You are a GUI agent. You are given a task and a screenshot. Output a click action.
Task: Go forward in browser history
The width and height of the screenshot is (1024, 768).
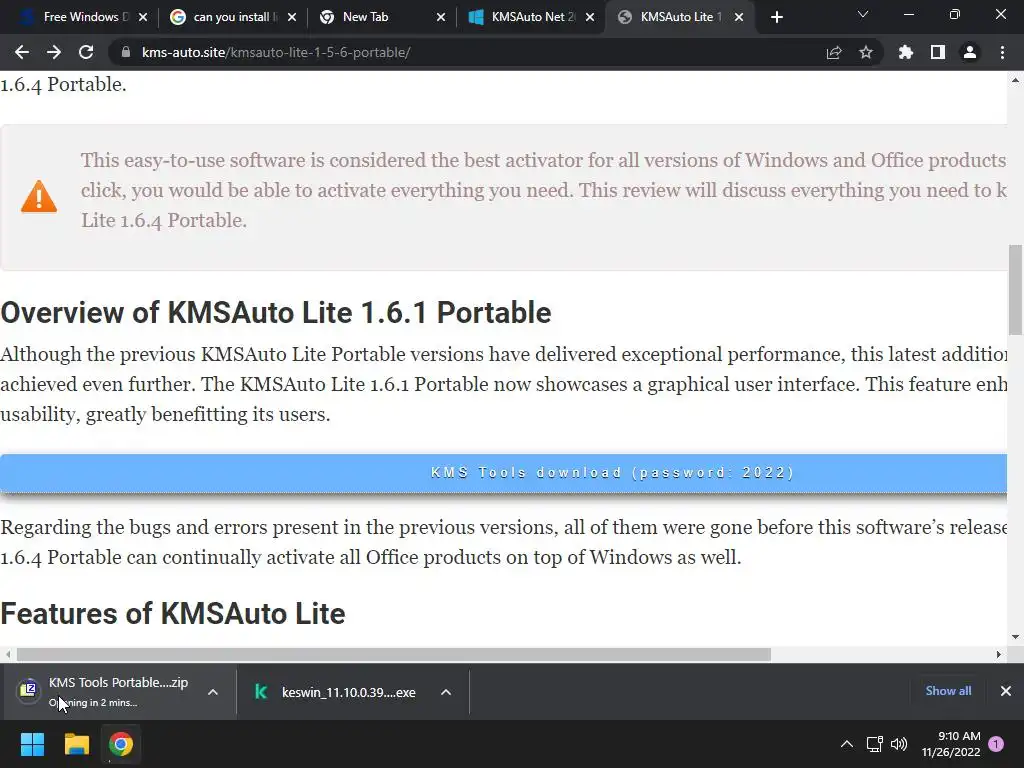pyautogui.click(x=54, y=52)
